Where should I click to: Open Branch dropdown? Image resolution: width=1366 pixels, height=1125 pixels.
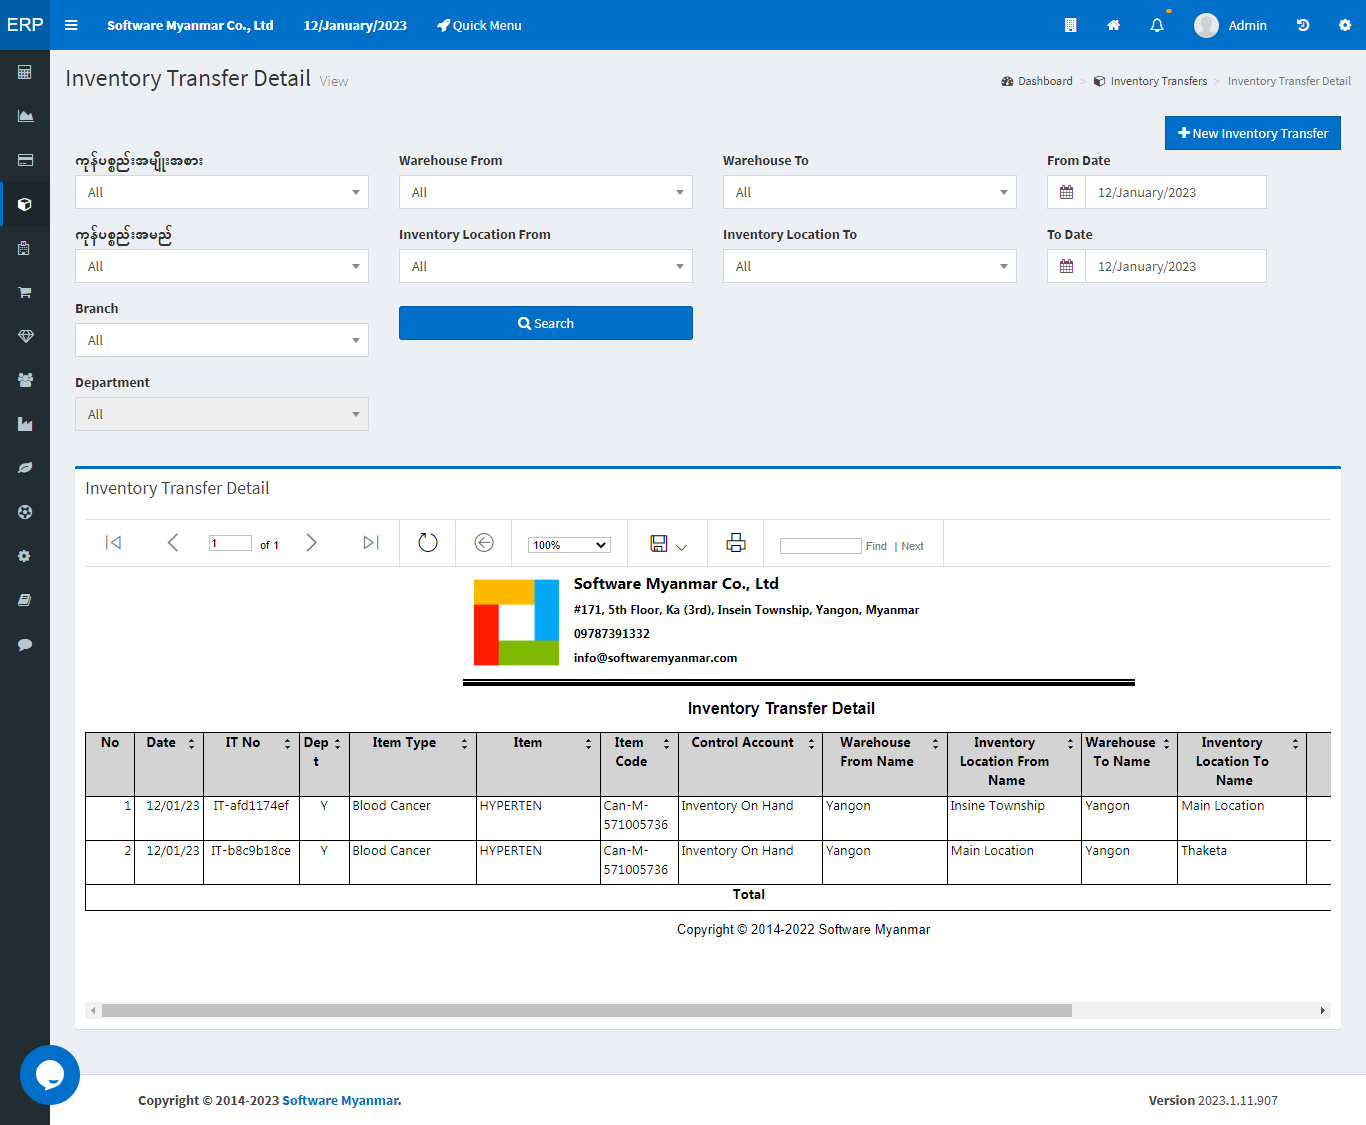point(222,340)
